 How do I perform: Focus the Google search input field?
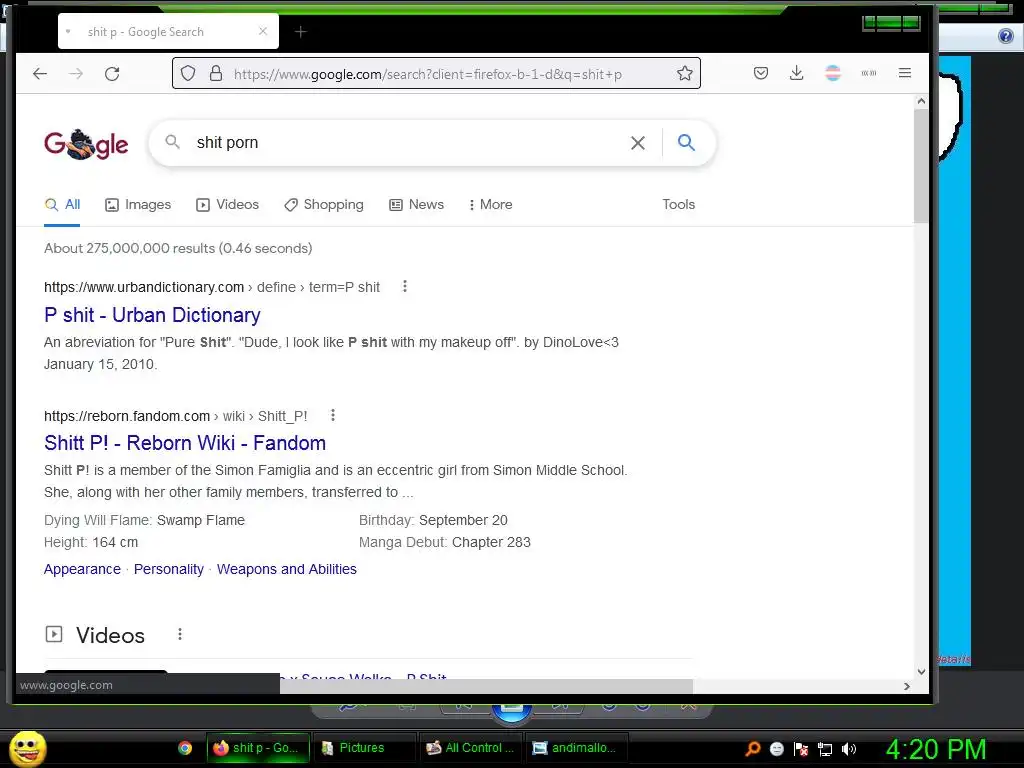pos(408,142)
